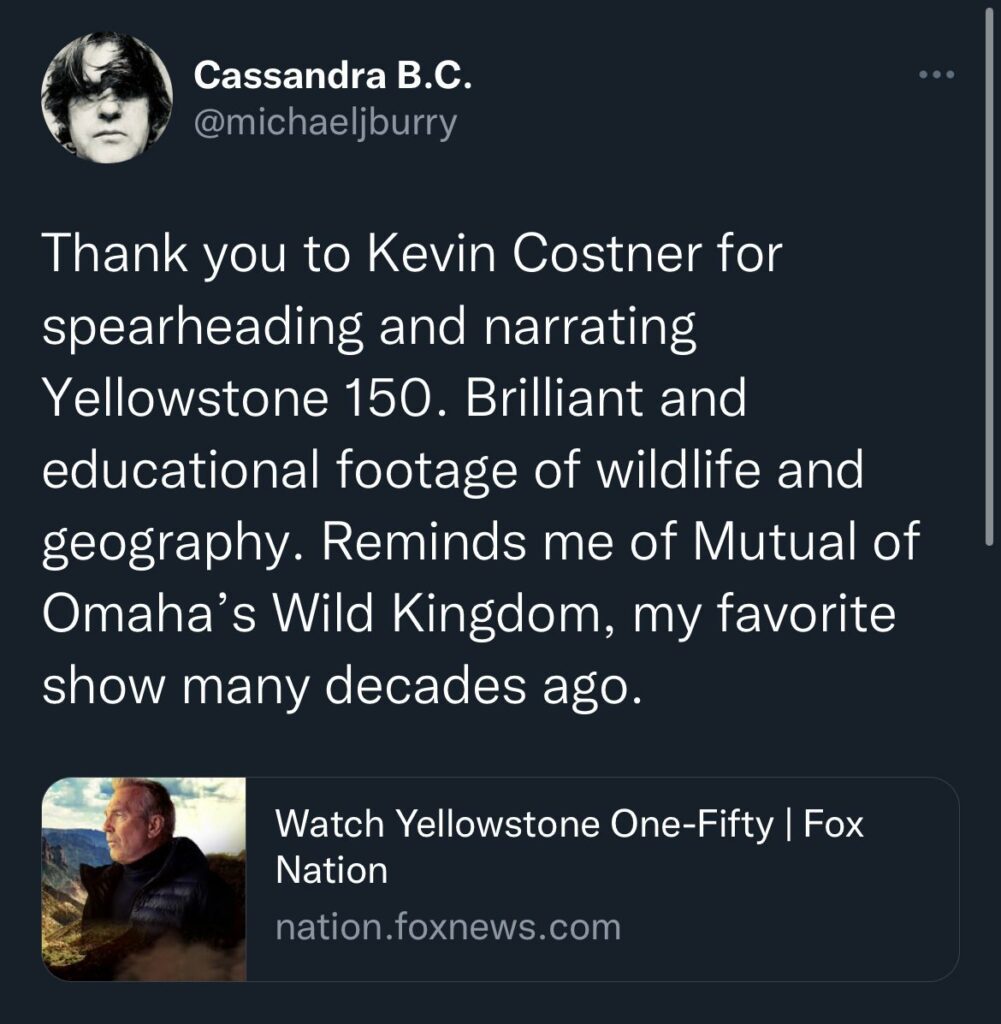Screen dimensions: 1001x1024
Task: Open the @michaeljburry handle link
Action: (324, 122)
